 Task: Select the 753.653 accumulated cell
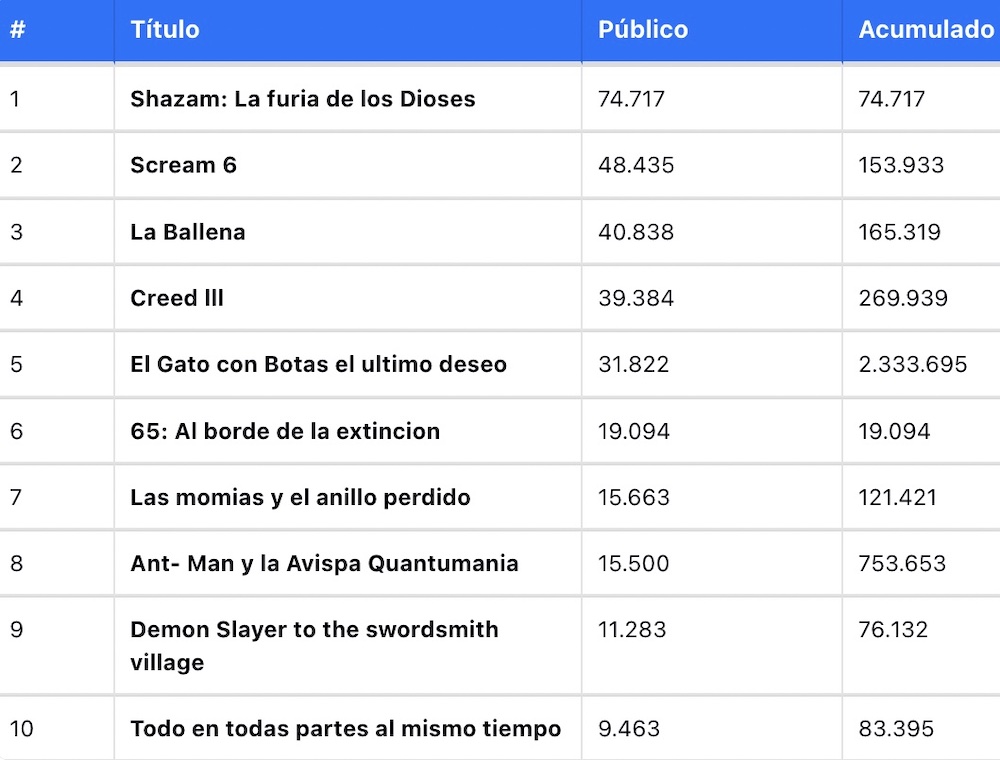coord(901,563)
